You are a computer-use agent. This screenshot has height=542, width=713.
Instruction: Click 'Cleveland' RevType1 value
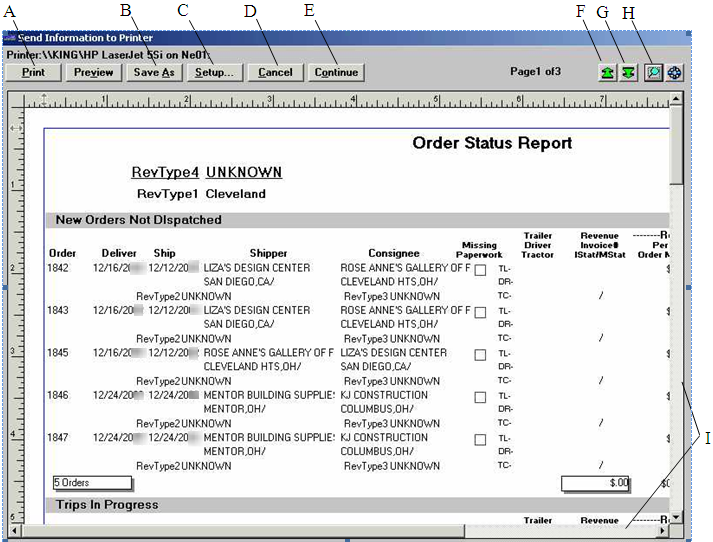[x=236, y=194]
